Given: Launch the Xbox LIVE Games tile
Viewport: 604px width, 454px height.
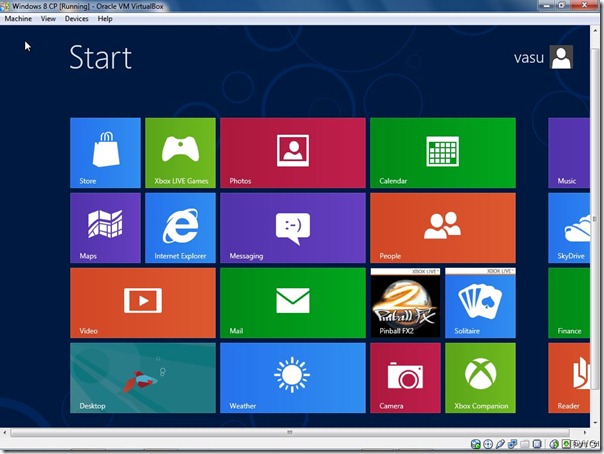Looking at the screenshot, I should 180,153.
